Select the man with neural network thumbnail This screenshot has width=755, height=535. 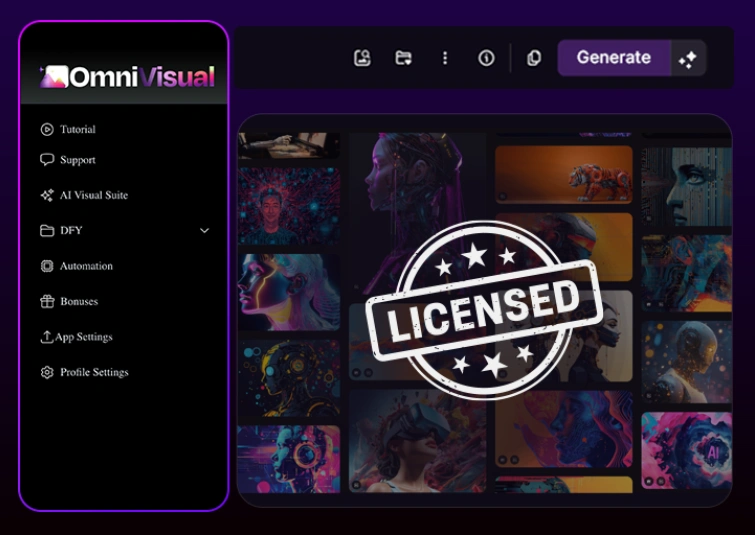point(289,206)
